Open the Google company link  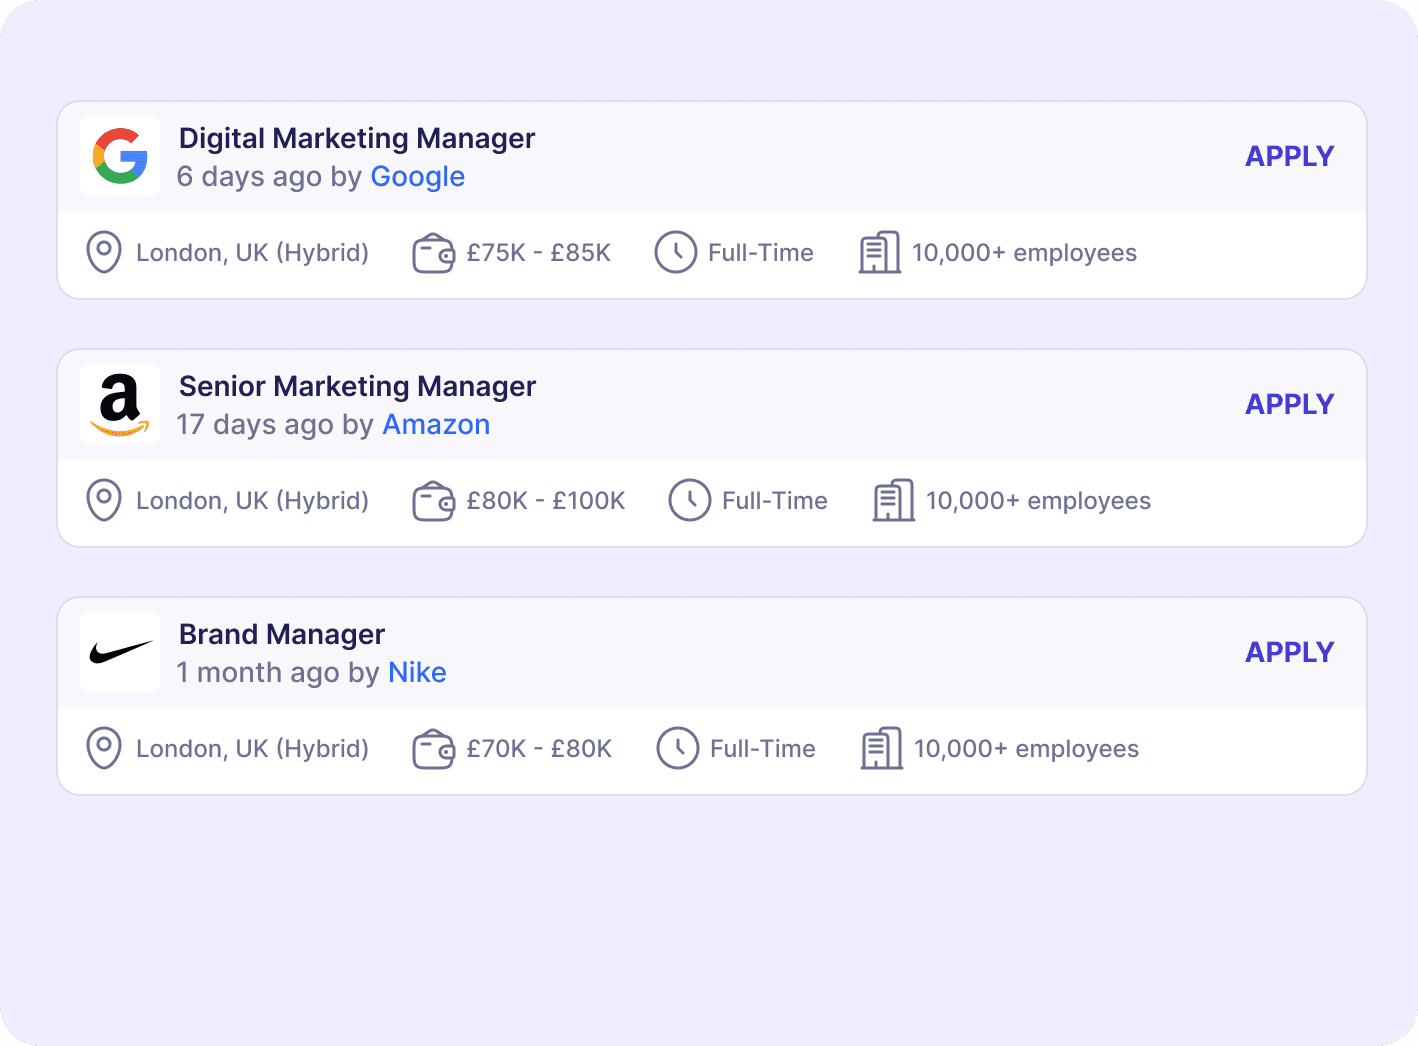(417, 176)
